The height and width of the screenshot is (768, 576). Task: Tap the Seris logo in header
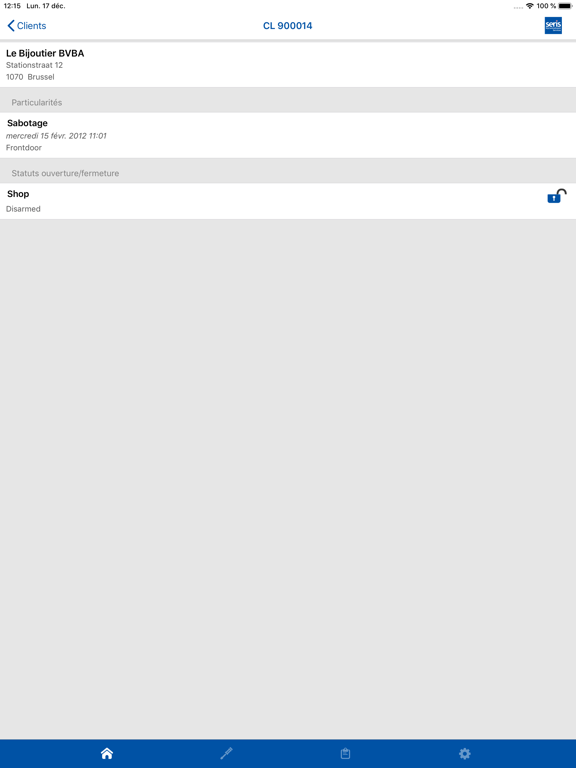point(553,25)
